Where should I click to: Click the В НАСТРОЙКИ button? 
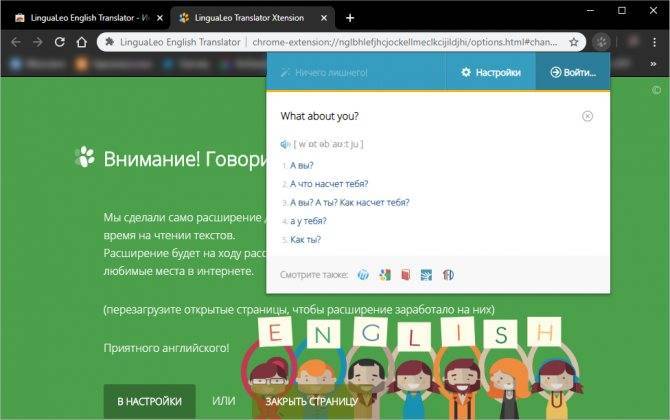(x=150, y=401)
